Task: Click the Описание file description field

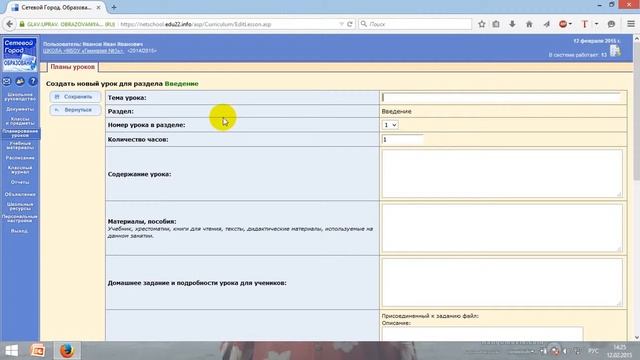Action: [482, 334]
